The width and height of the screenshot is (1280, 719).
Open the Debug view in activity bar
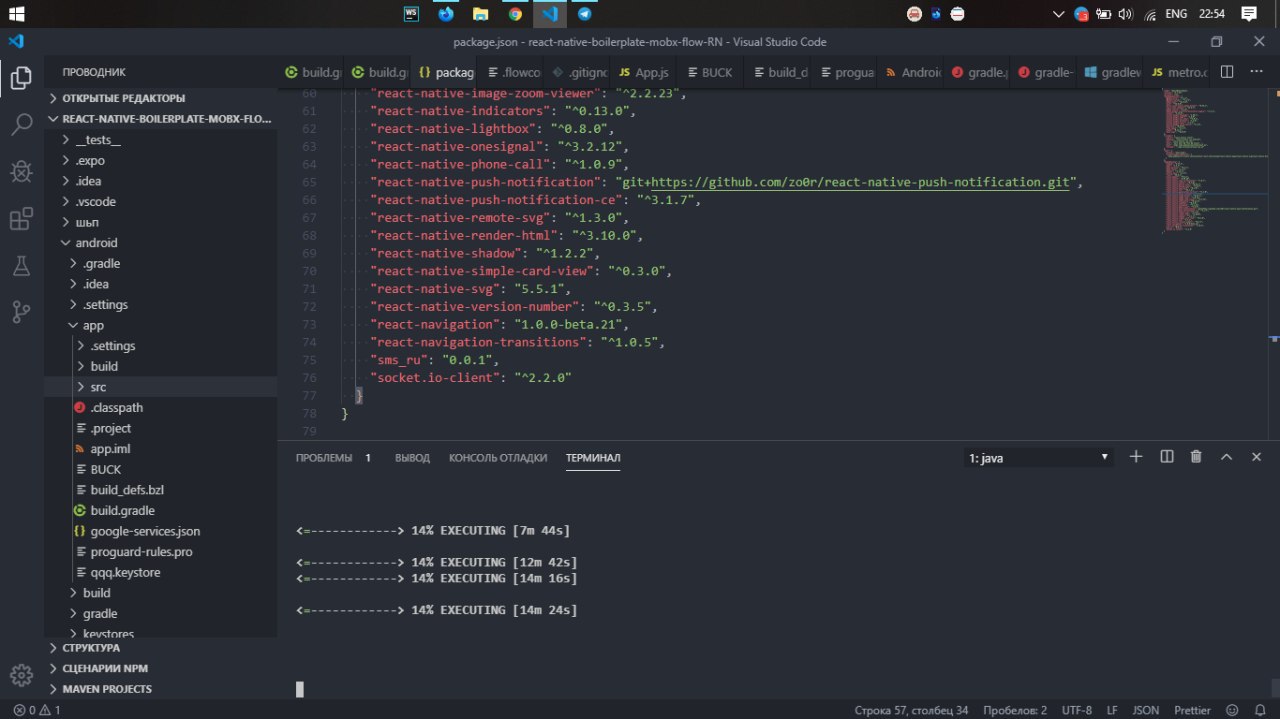20,171
